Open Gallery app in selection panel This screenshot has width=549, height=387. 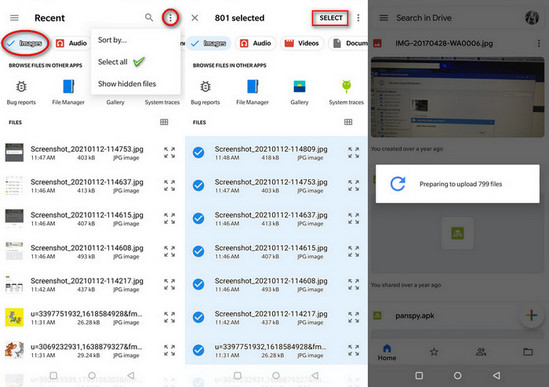pos(299,92)
